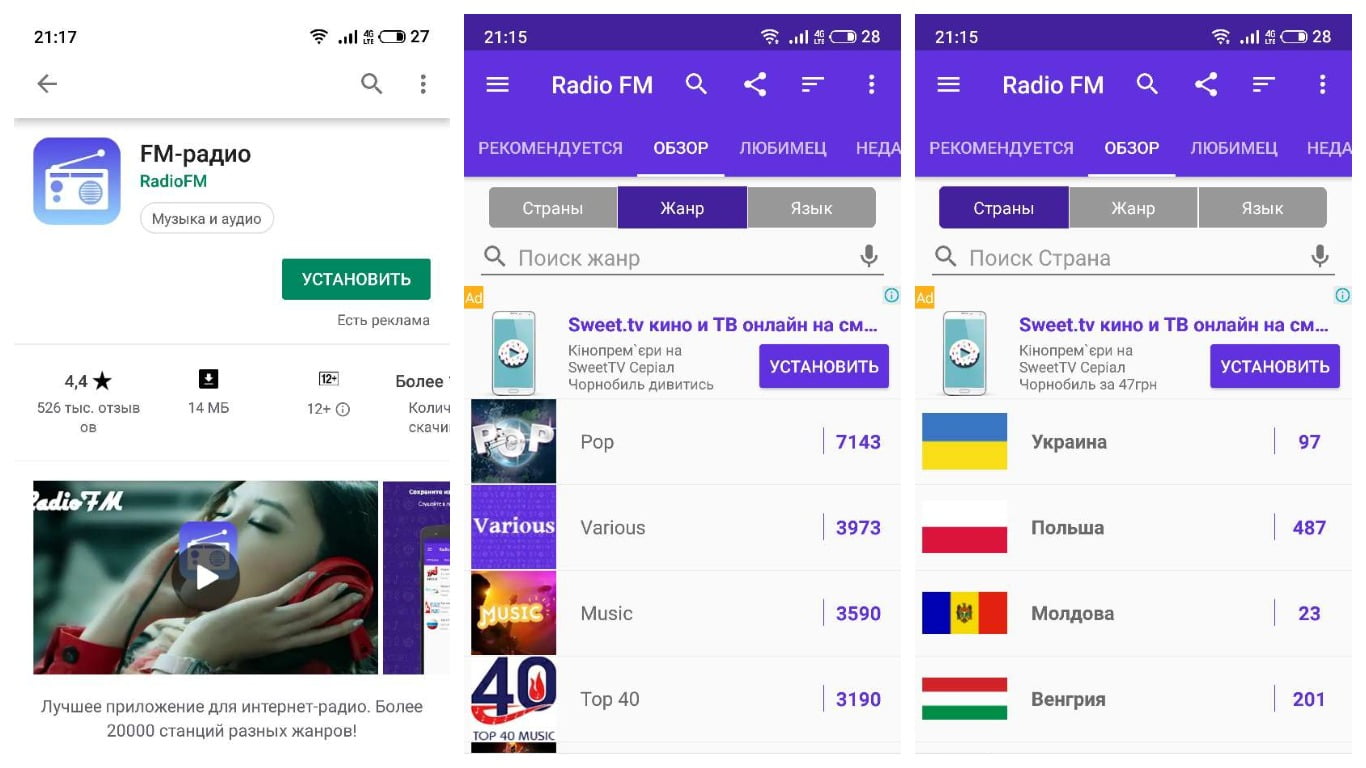Switch to ЛЮБИМЕЦ tab in middle screen

point(783,148)
